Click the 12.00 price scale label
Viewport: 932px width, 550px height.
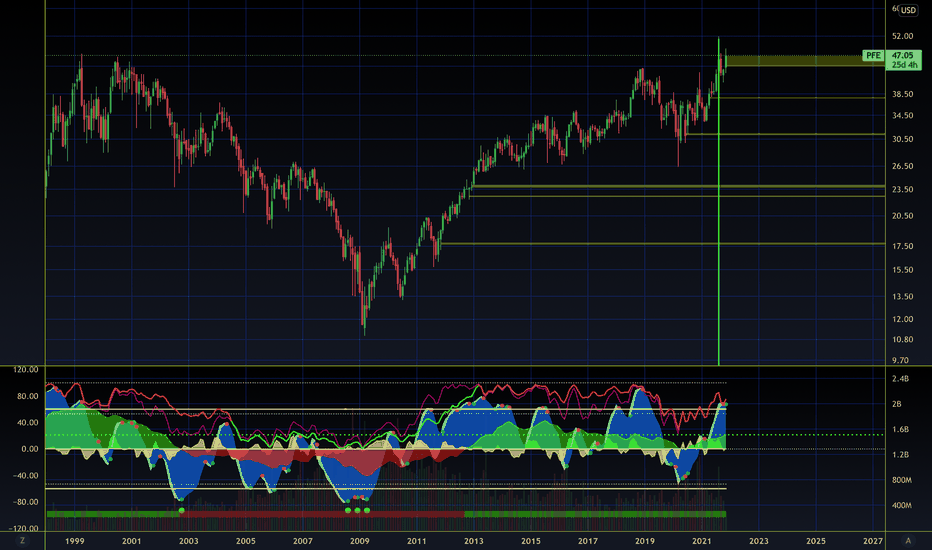(x=902, y=319)
